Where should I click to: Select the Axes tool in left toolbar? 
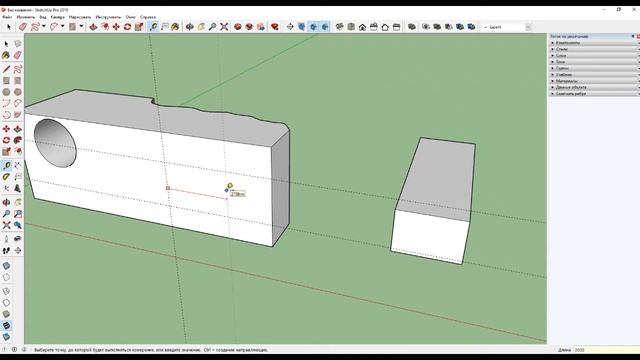[6, 188]
